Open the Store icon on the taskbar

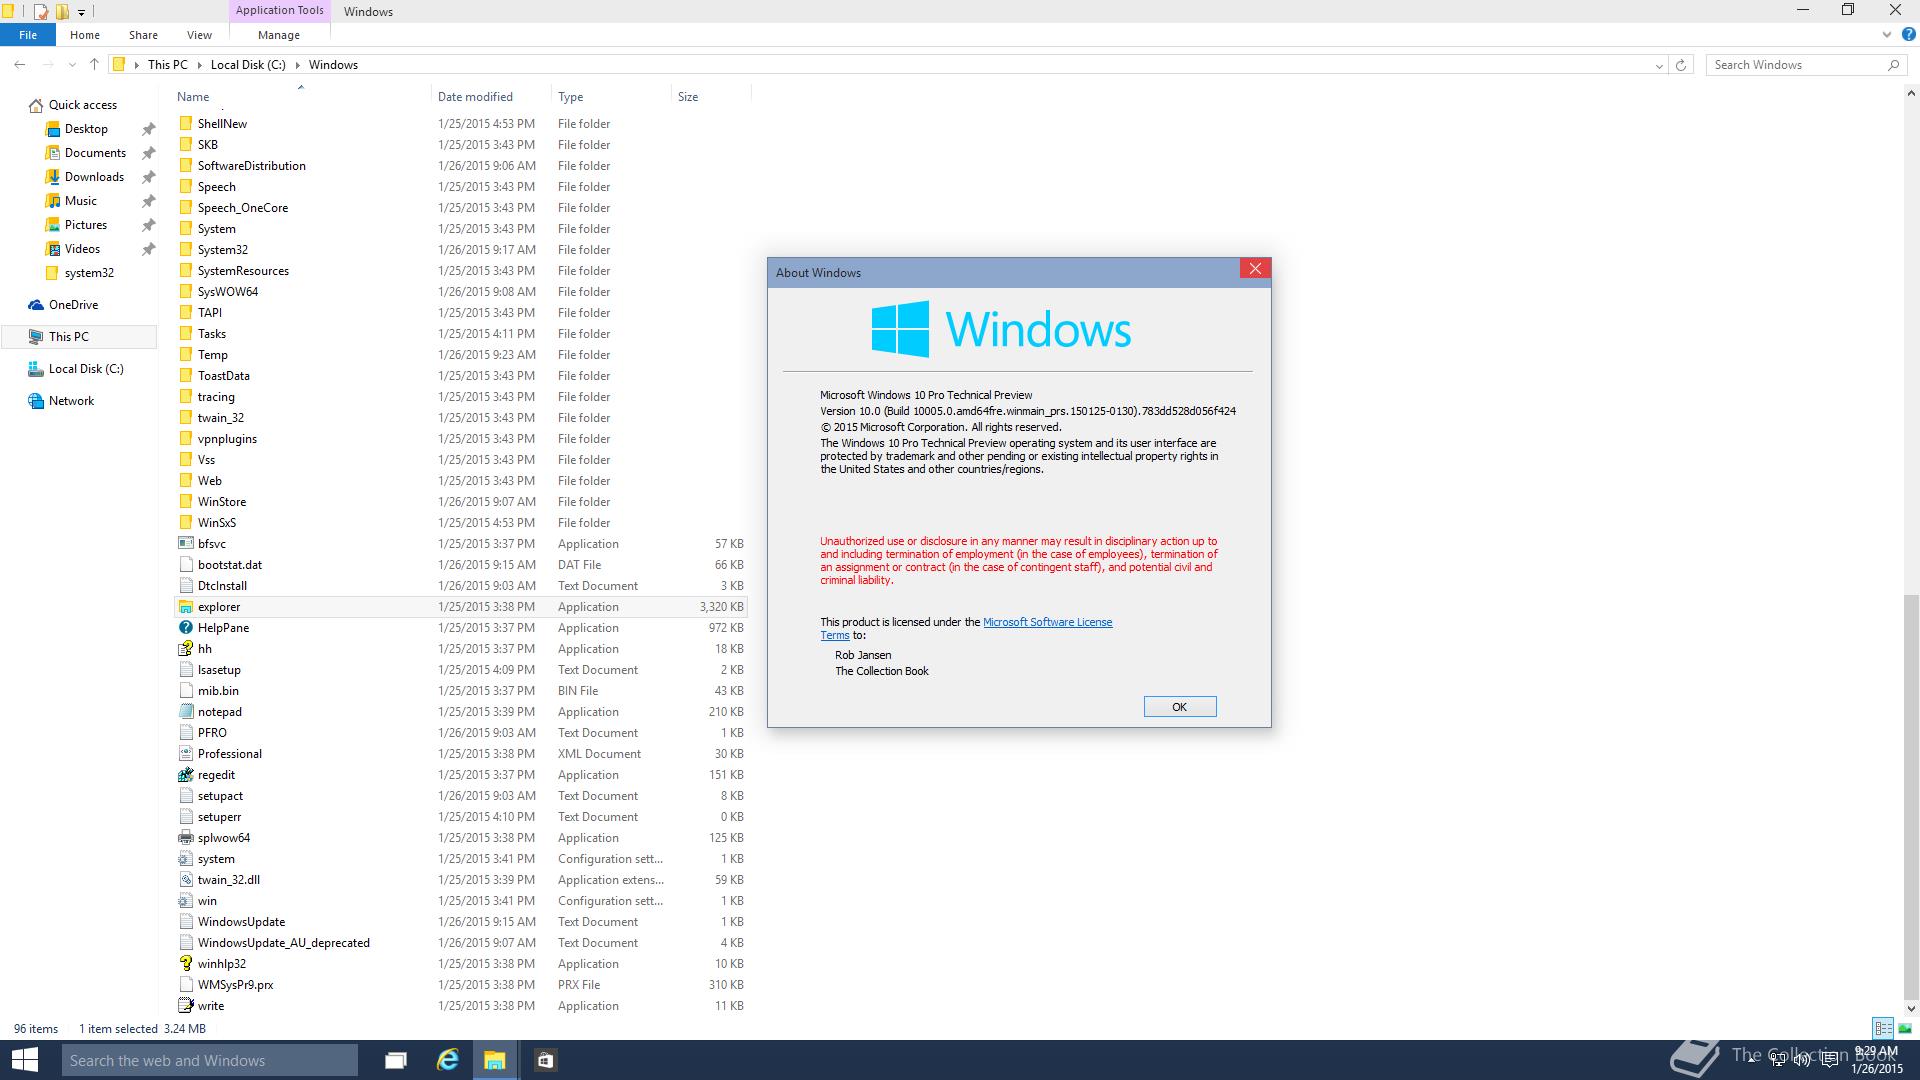click(545, 1060)
